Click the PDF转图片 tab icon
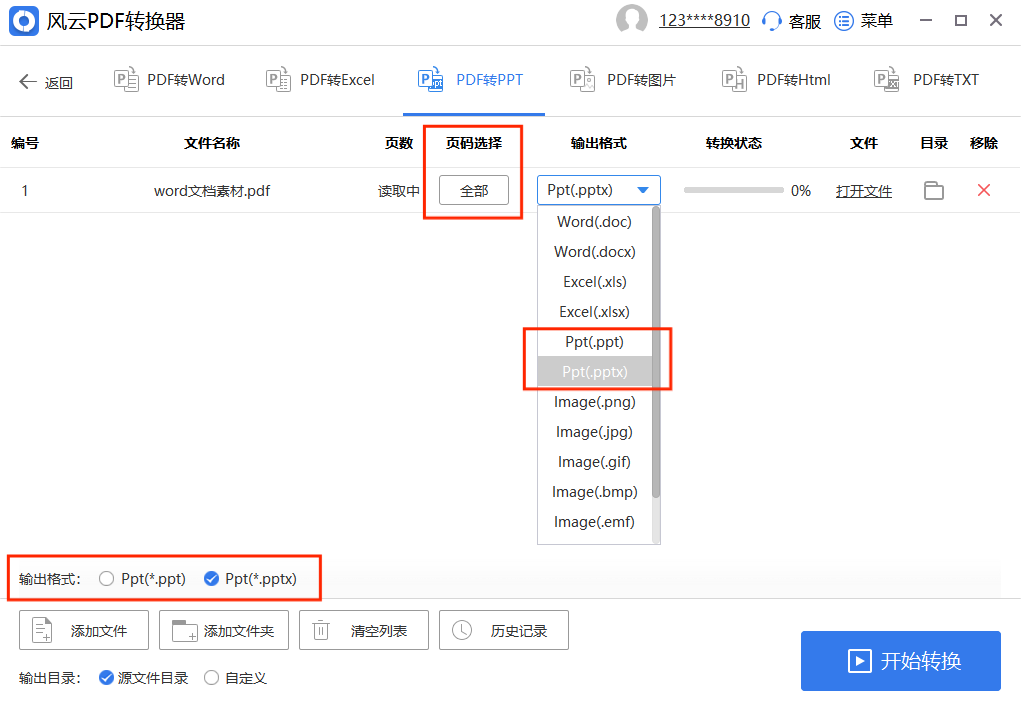Screen dimensions: 1021x708 (583, 79)
